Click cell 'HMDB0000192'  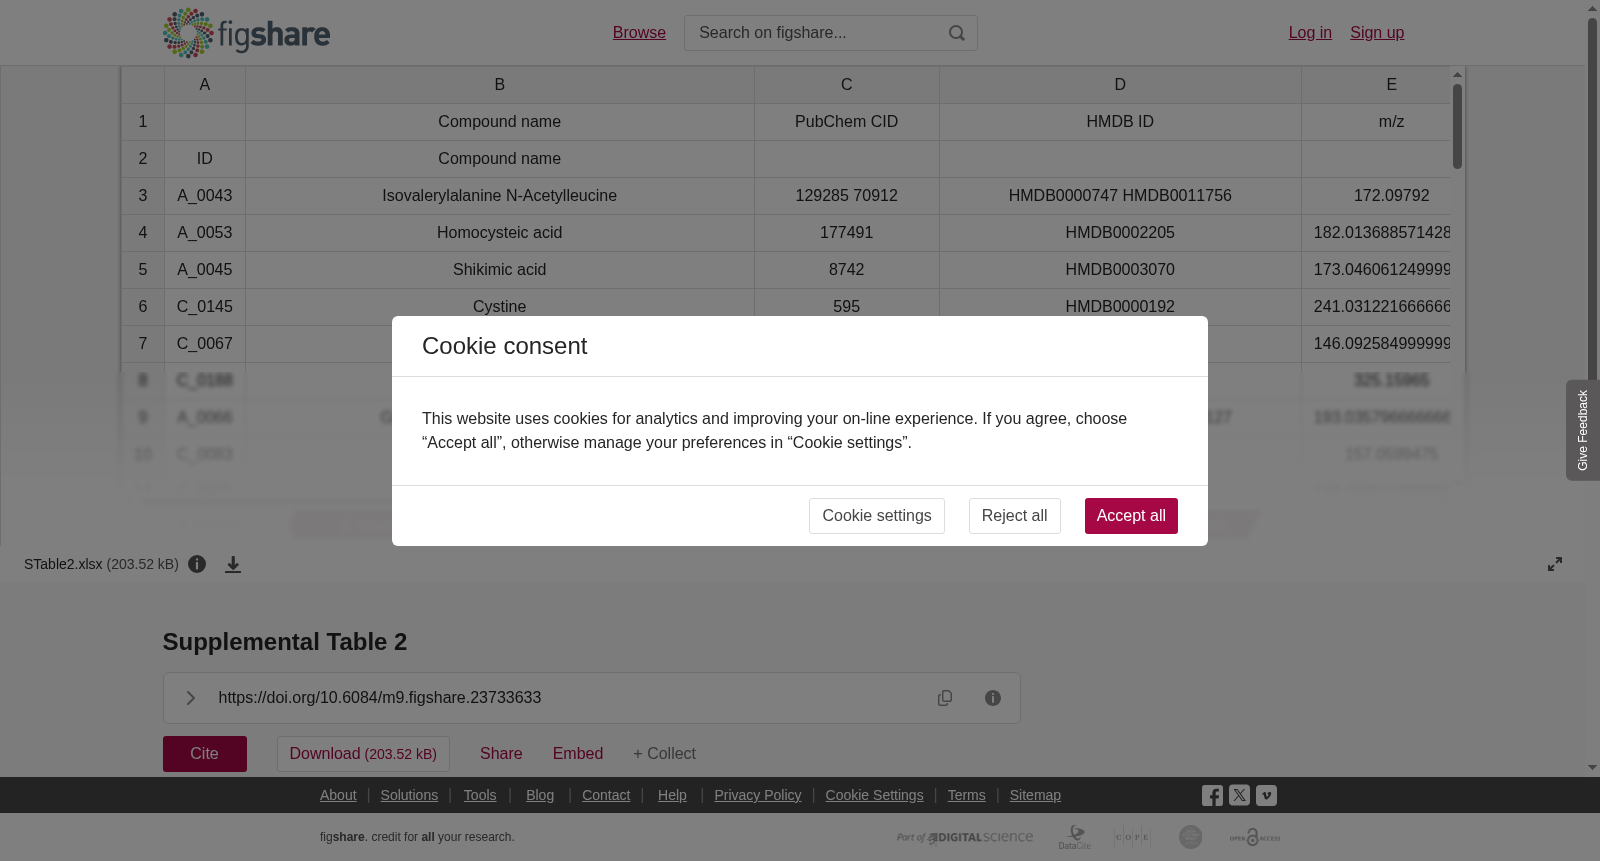pos(1120,307)
